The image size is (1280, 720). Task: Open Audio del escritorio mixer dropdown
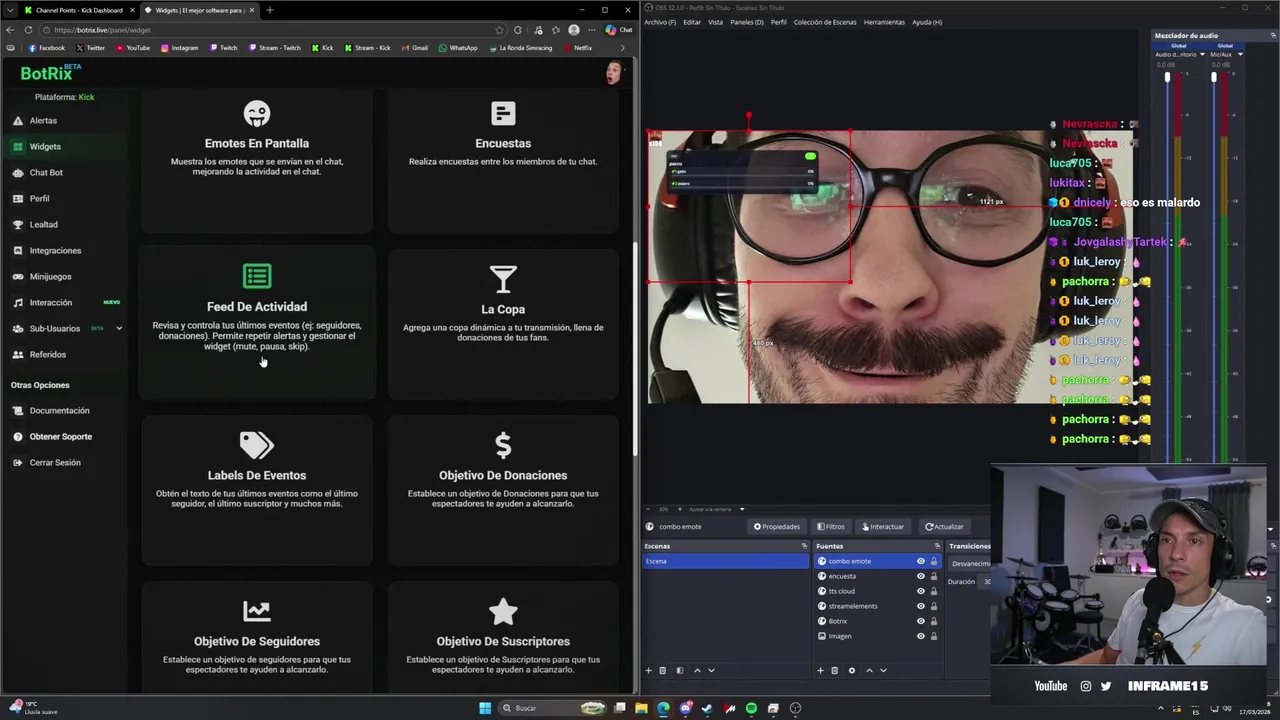point(1202,54)
